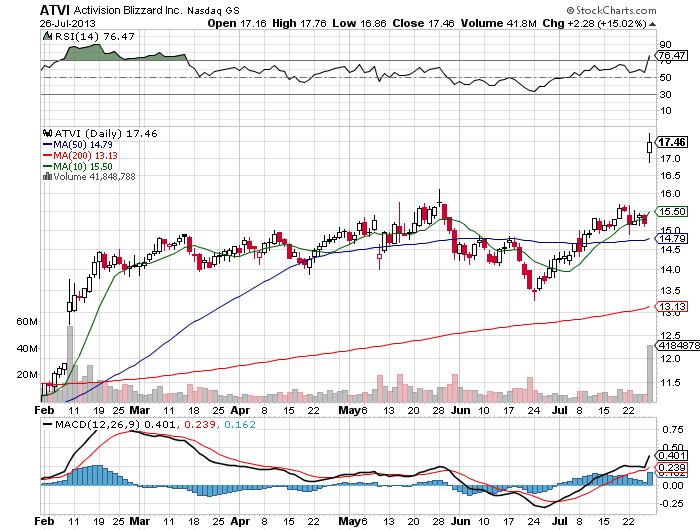
Task: Click the Jun month label under the price chart
Action: tap(461, 410)
